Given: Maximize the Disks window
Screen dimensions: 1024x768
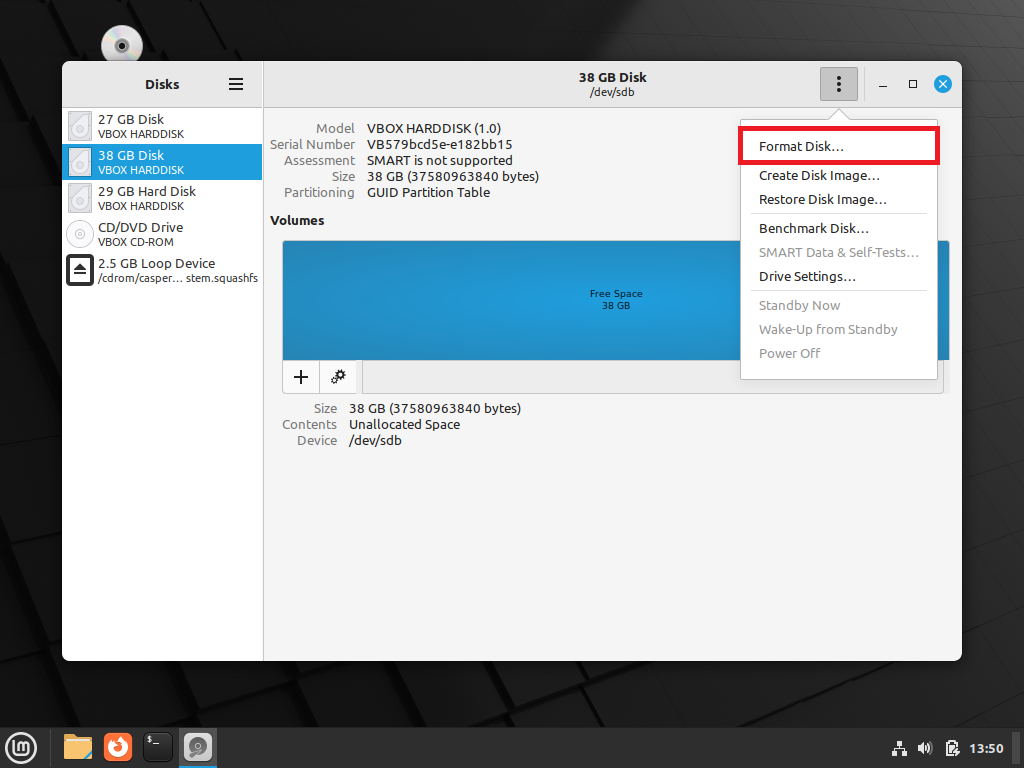Looking at the screenshot, I should pos(913,84).
